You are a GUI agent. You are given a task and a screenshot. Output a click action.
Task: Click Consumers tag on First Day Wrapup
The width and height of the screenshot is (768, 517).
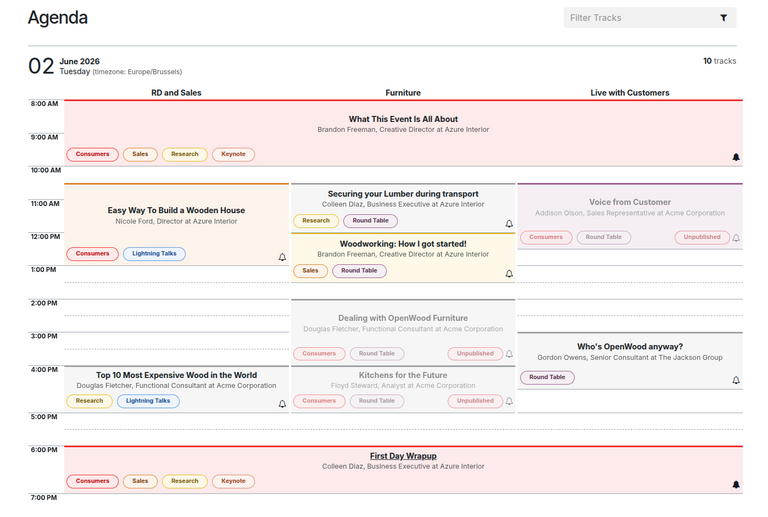click(93, 481)
